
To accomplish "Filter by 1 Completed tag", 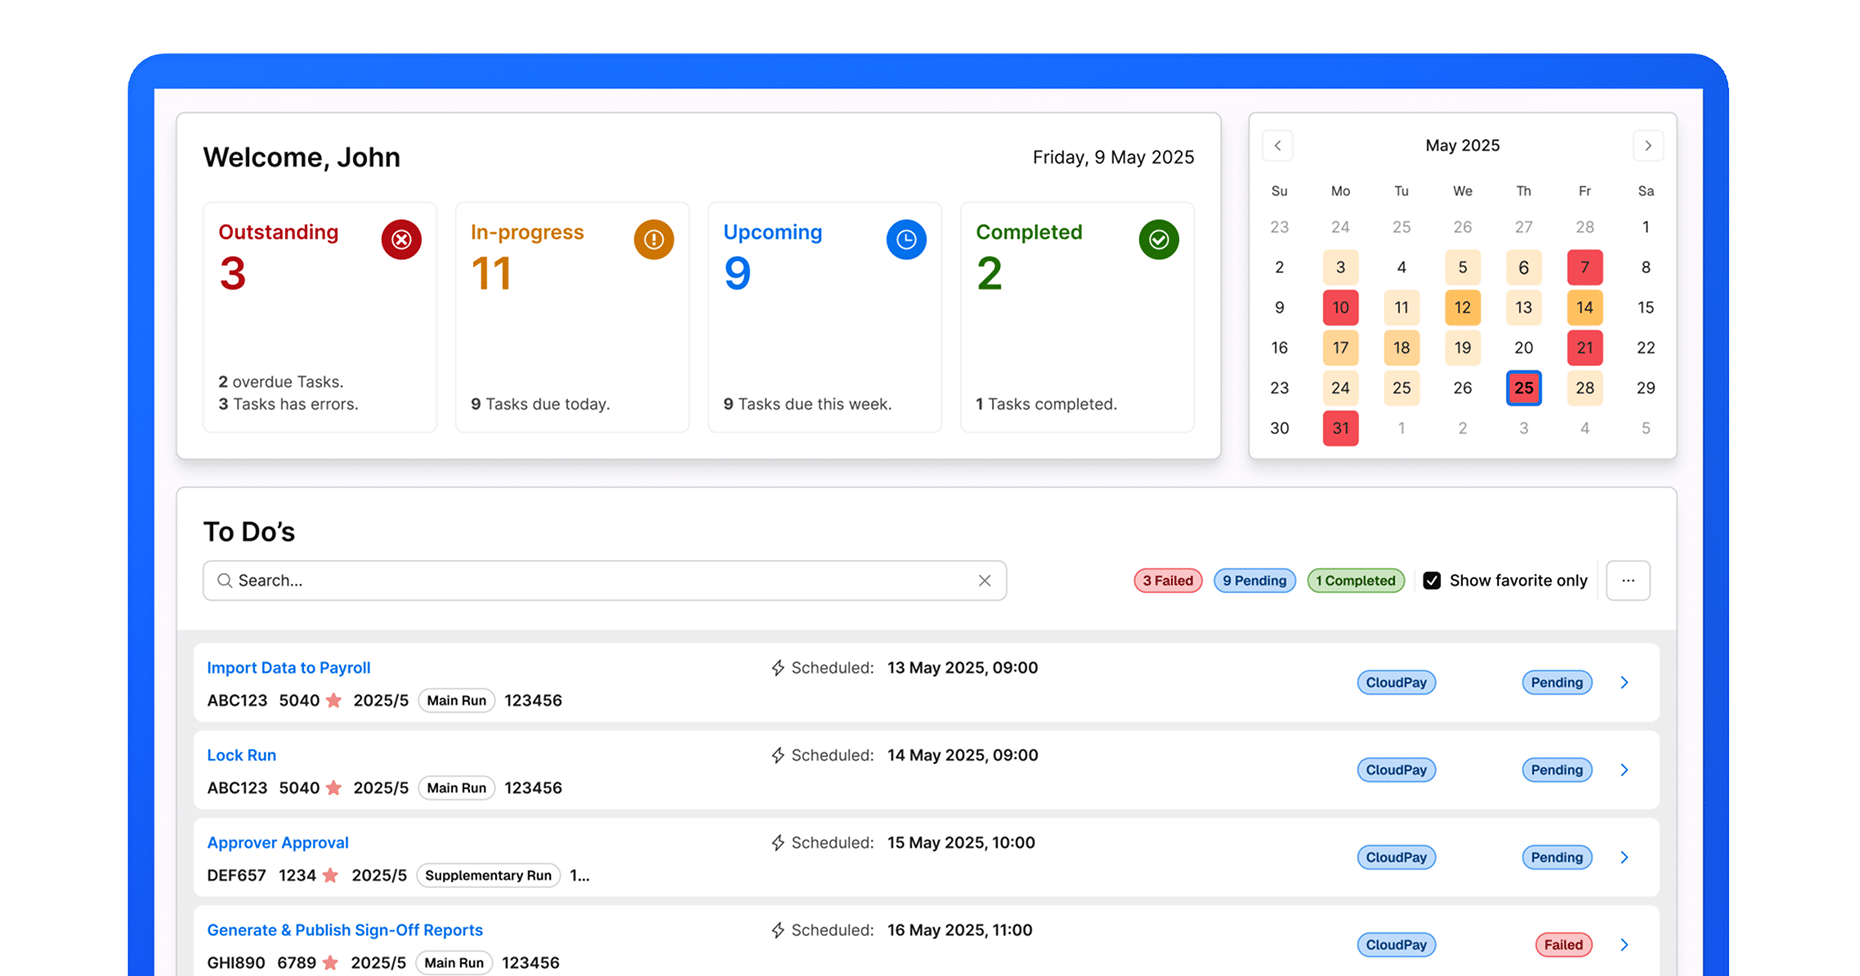I will pyautogui.click(x=1356, y=580).
